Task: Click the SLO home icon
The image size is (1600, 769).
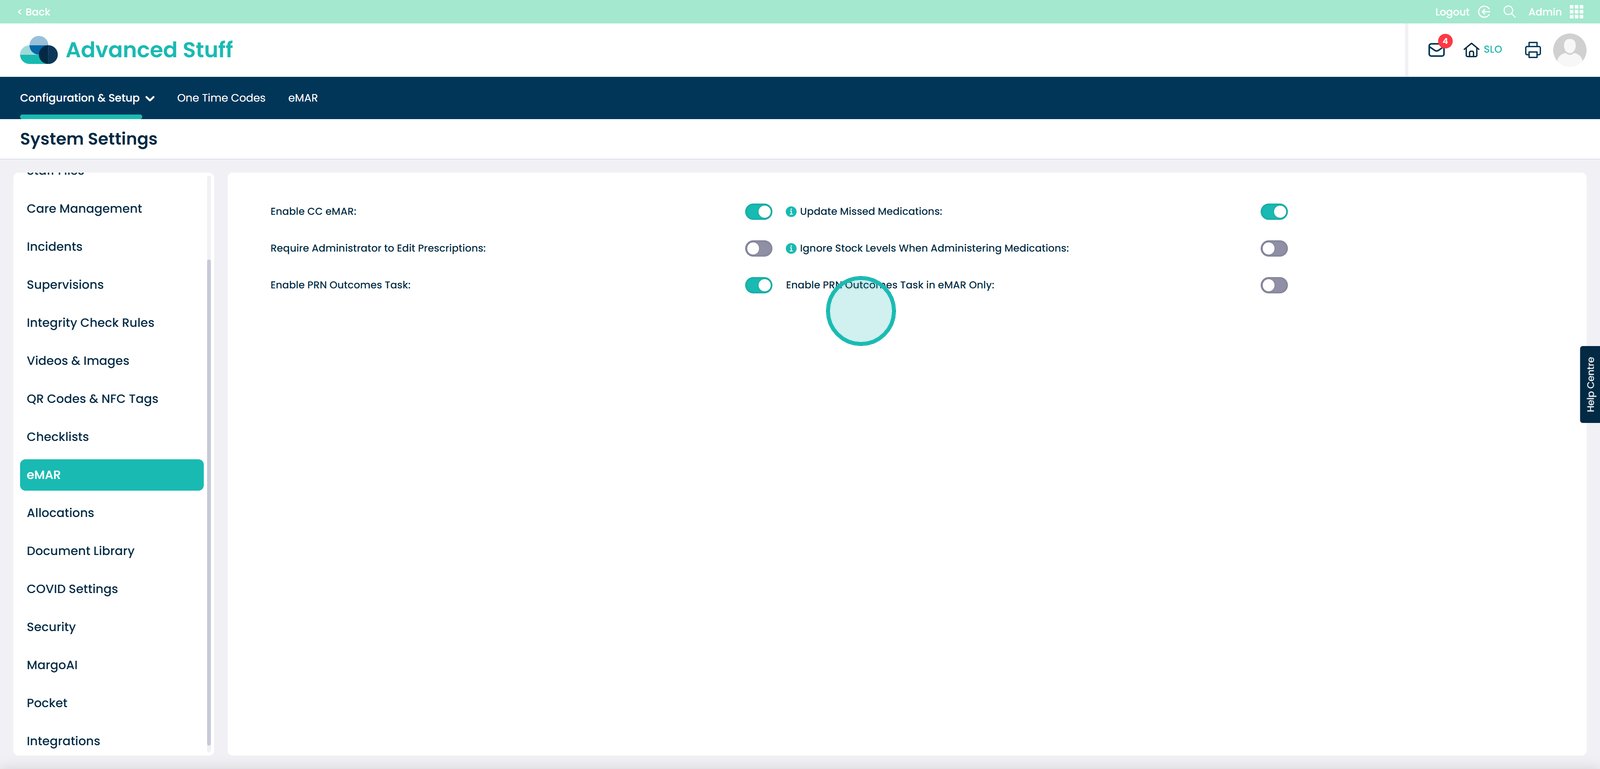Action: [x=1471, y=50]
